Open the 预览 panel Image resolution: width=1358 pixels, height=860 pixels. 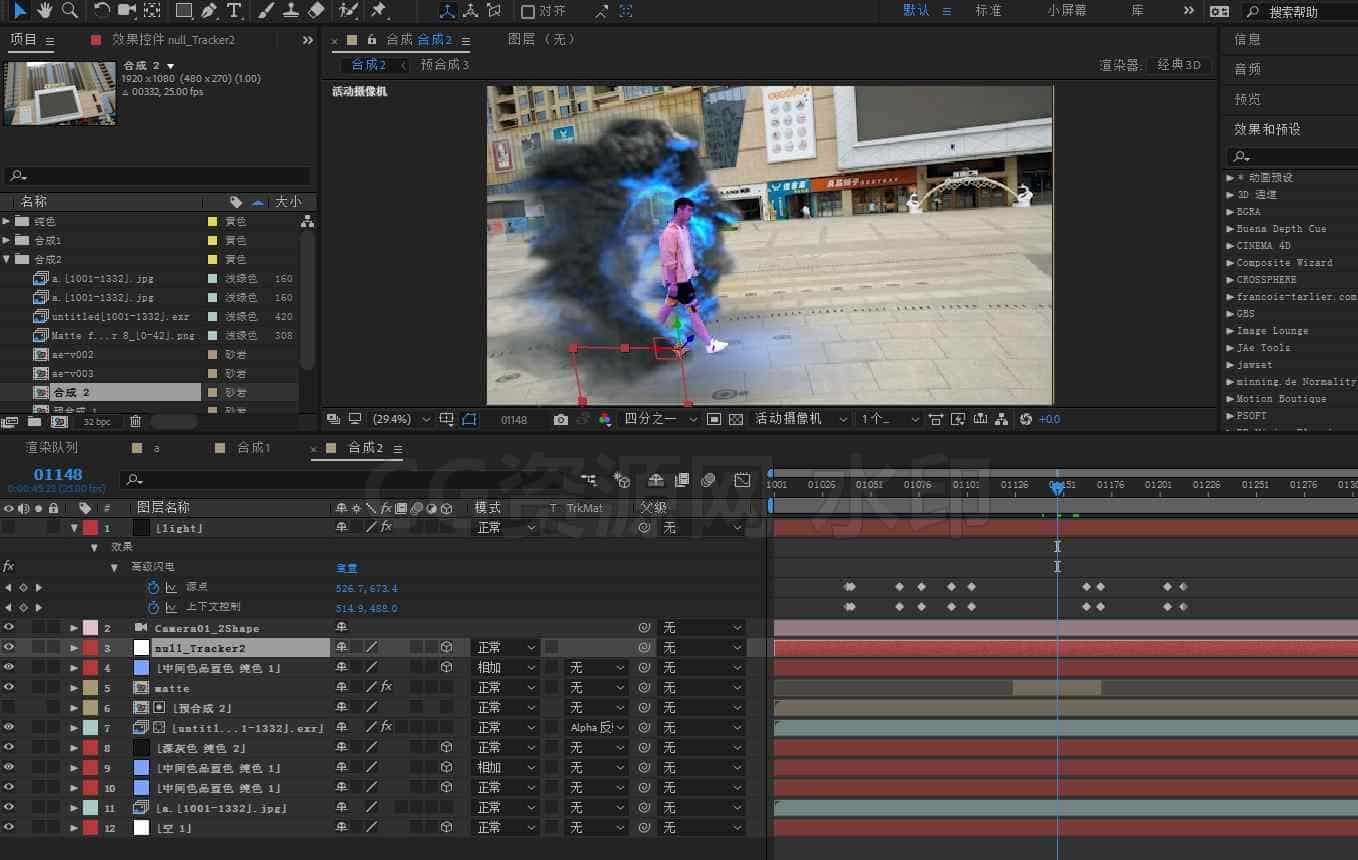pos(1247,99)
